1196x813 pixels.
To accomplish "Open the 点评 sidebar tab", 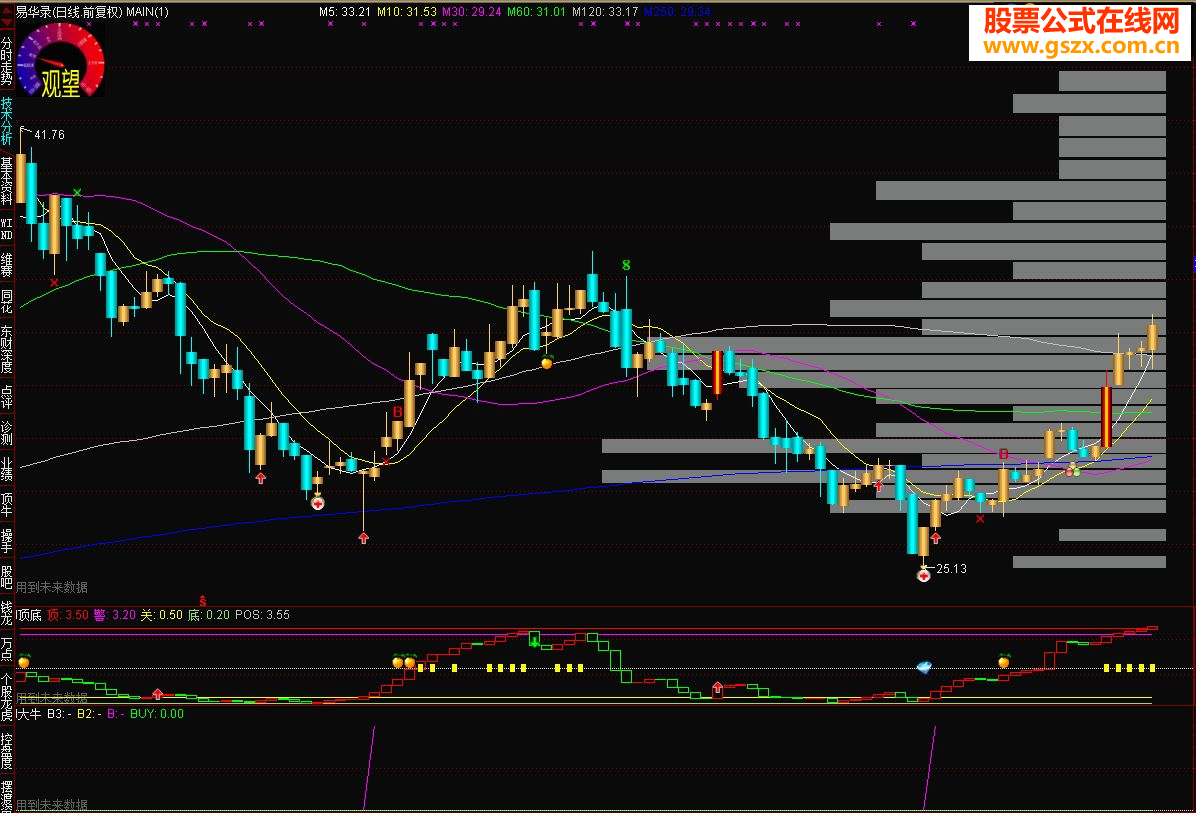I will click(6, 397).
